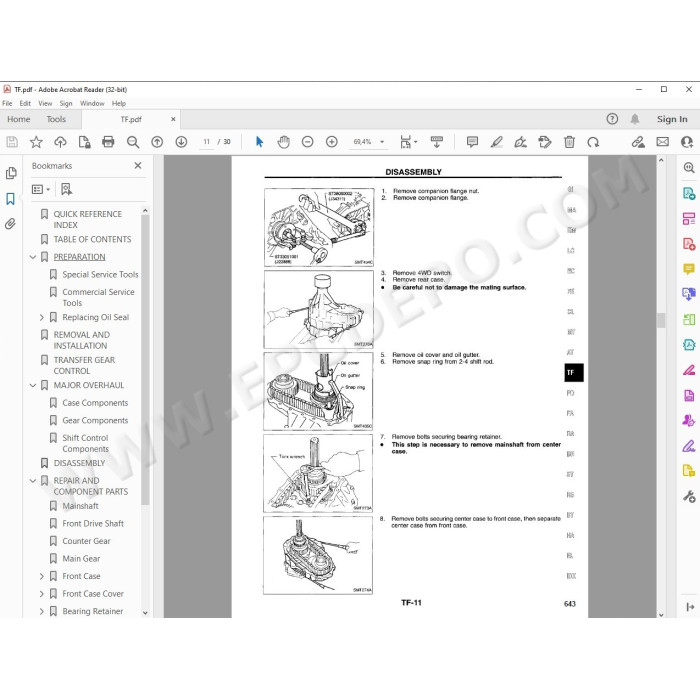This screenshot has height=700, width=700.
Task: Open the TABLE OF CONTENTS bookmark
Action: (92, 239)
